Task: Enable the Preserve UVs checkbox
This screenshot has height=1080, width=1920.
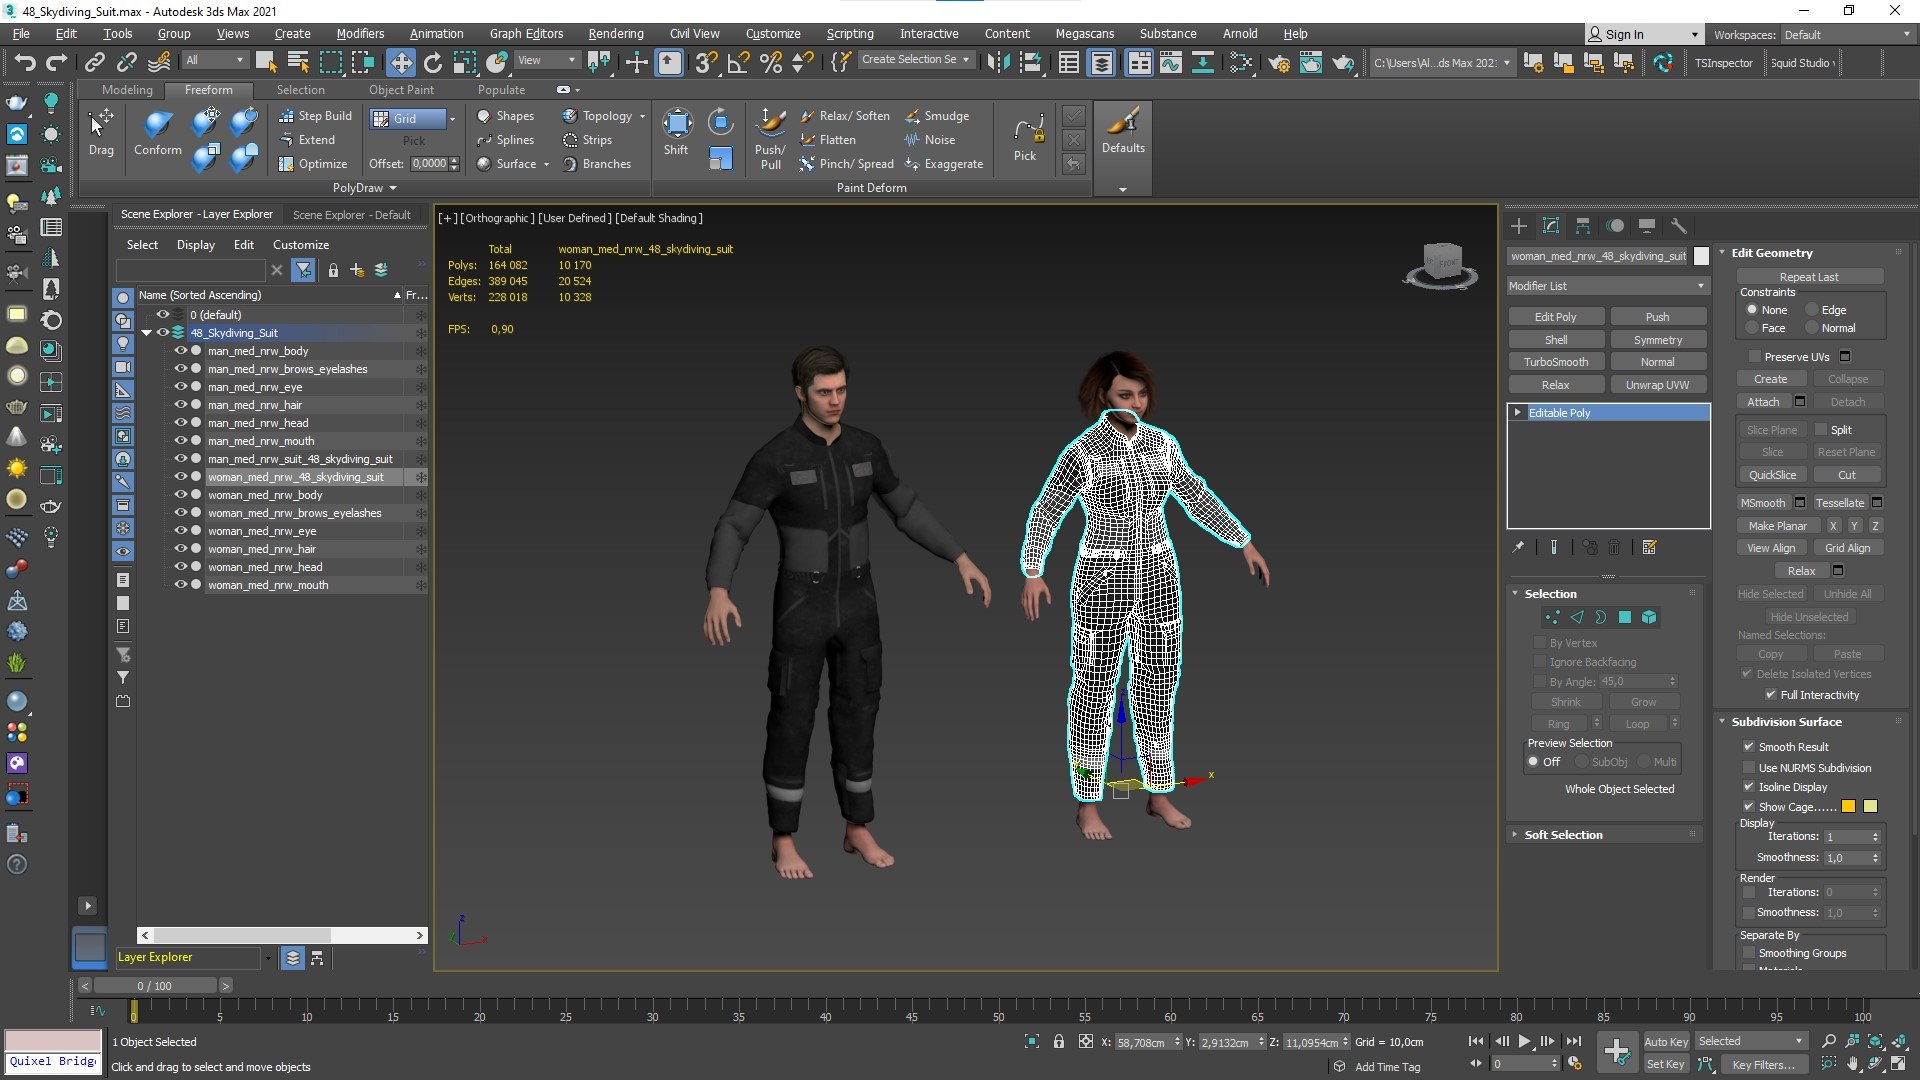Action: click(x=1754, y=357)
